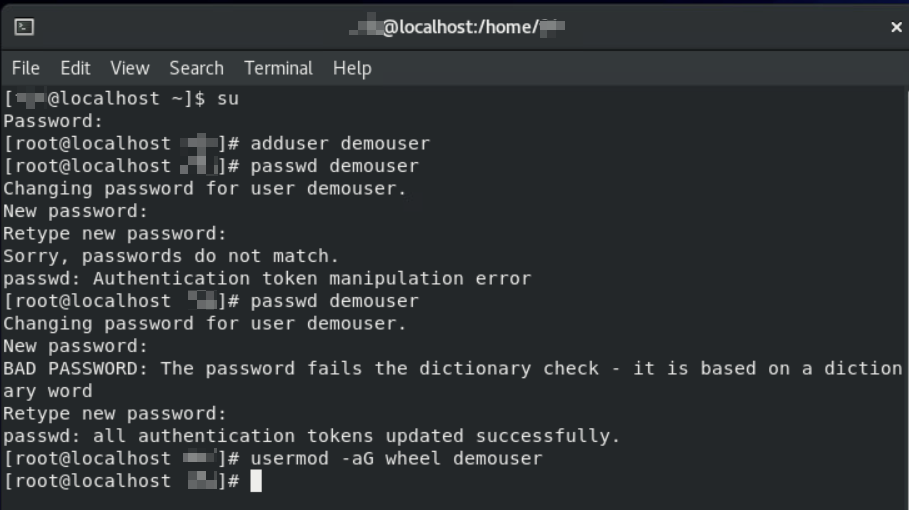Click the 'Authentication token manipulation error' line
909x510 pixels.
267,279
